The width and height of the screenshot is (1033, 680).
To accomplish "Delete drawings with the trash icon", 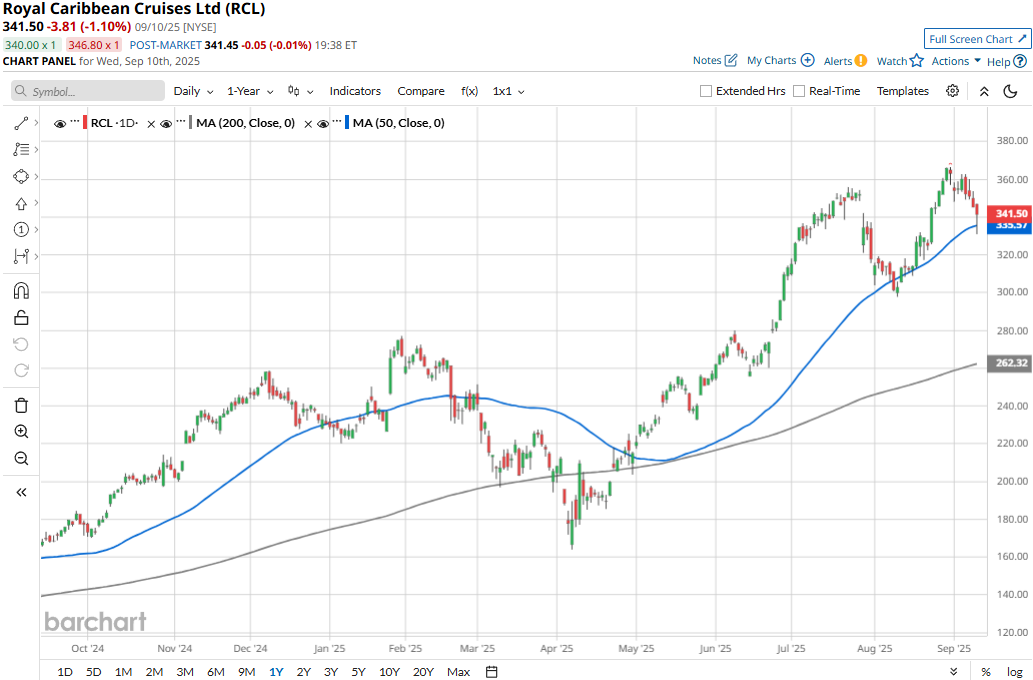I will (21, 405).
